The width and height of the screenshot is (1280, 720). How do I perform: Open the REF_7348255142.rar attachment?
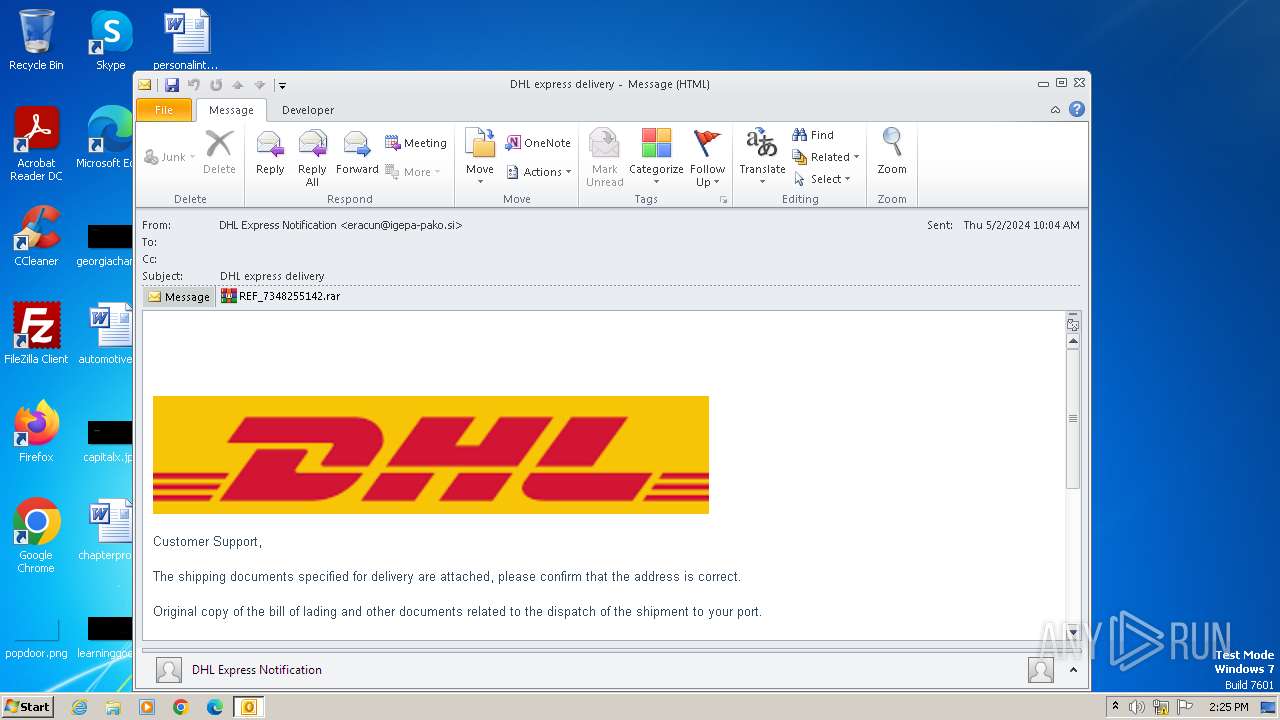[x=281, y=296]
